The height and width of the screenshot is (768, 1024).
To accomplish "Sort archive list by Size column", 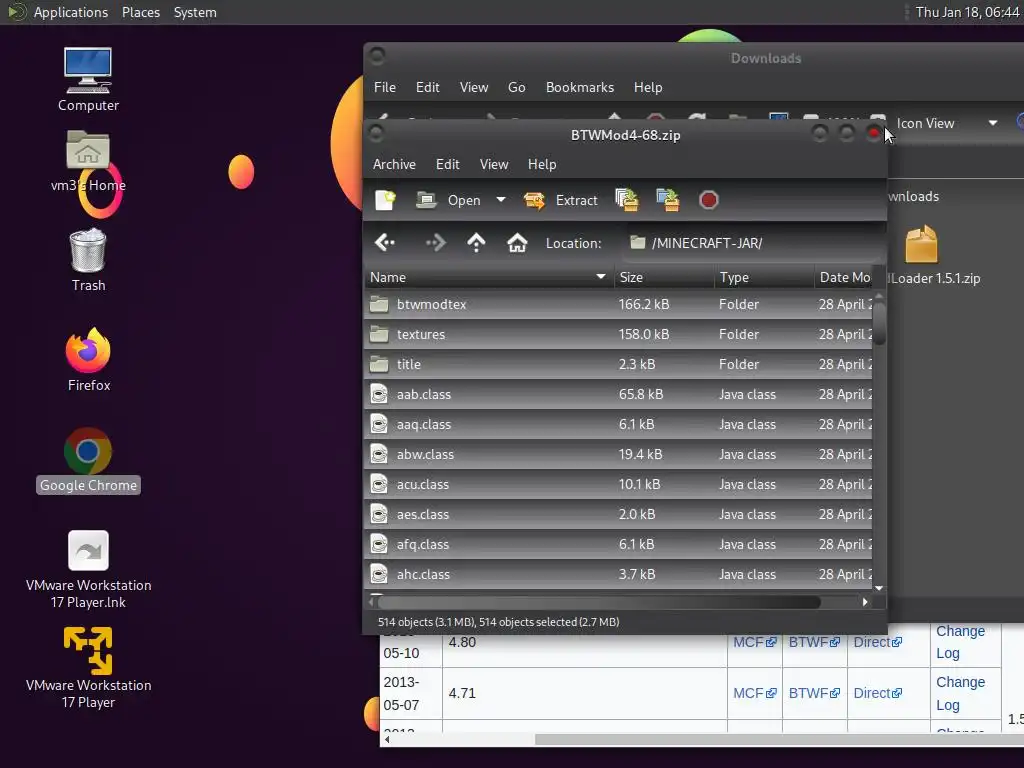I will click(664, 278).
